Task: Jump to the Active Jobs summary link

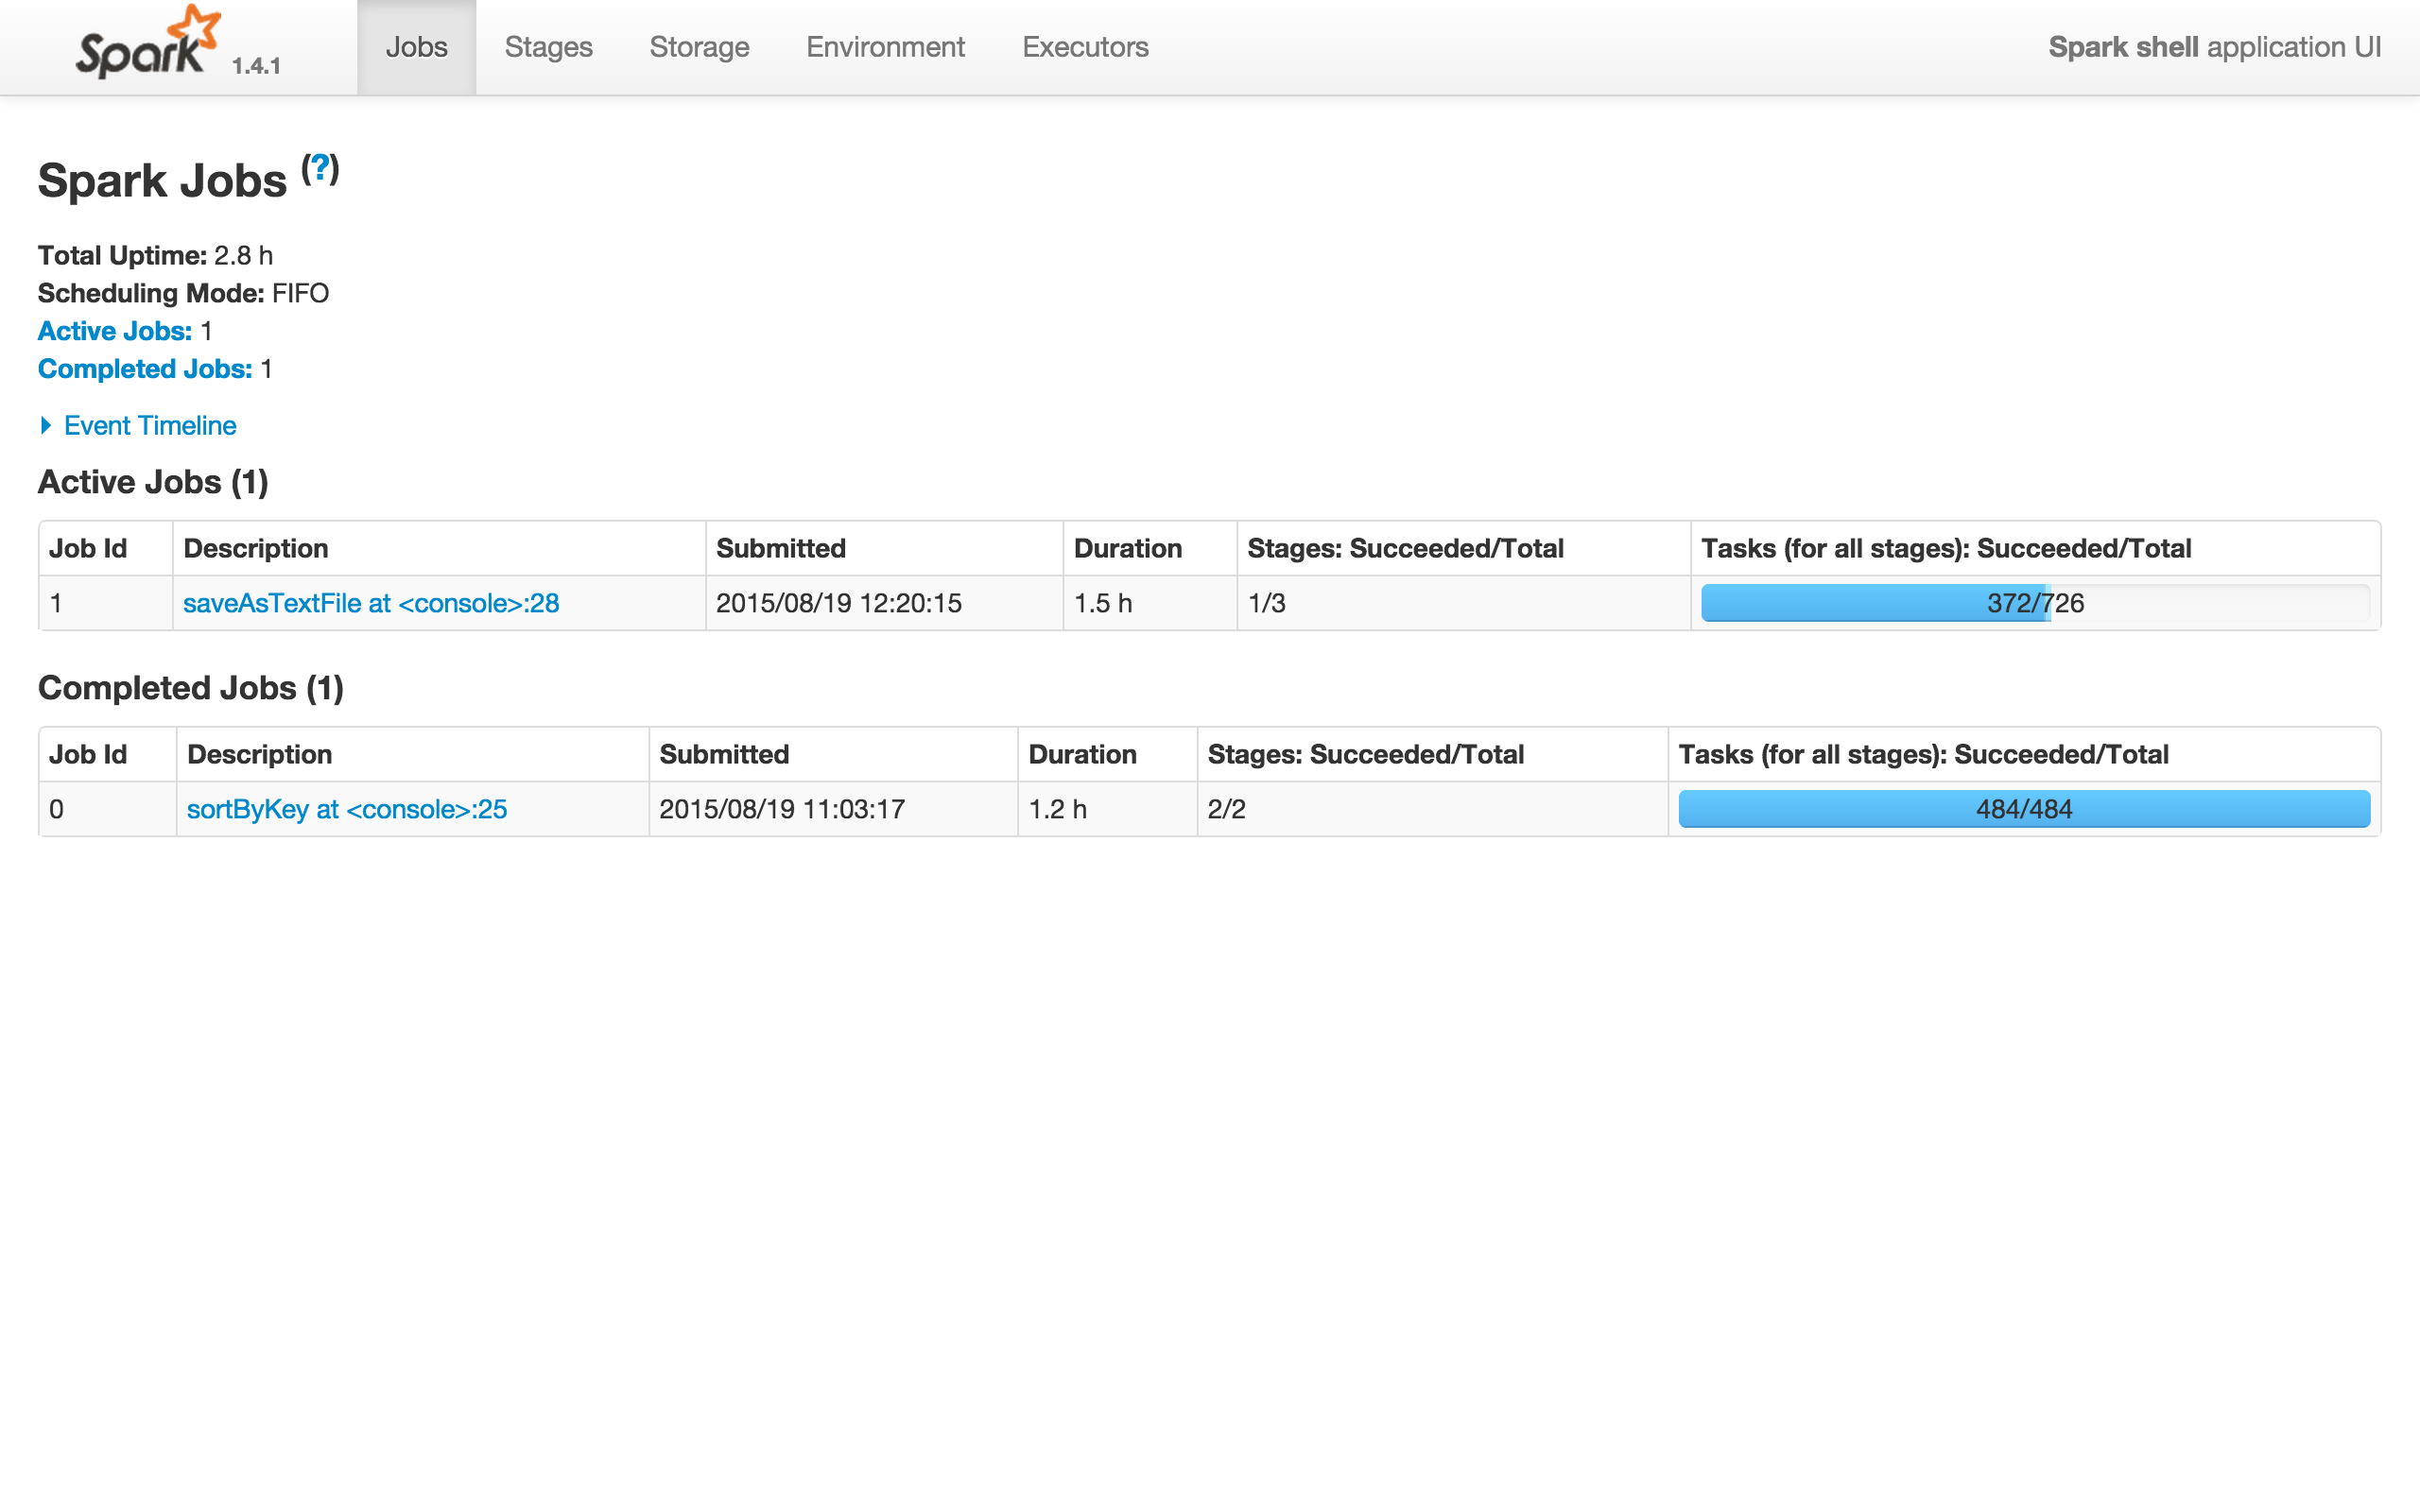Action: point(115,331)
